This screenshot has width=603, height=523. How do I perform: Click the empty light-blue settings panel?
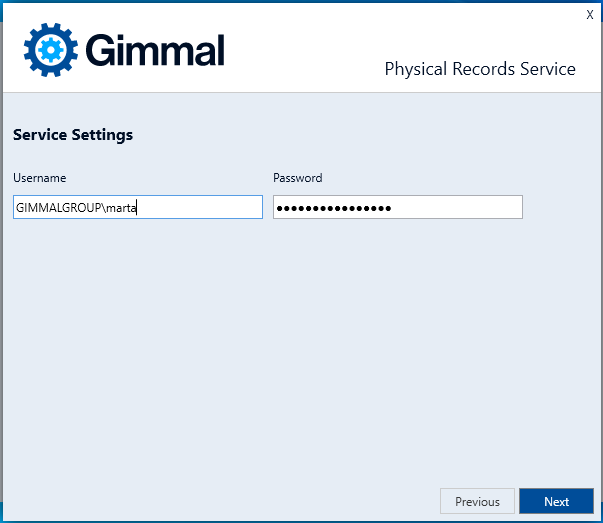[x=300, y=350]
